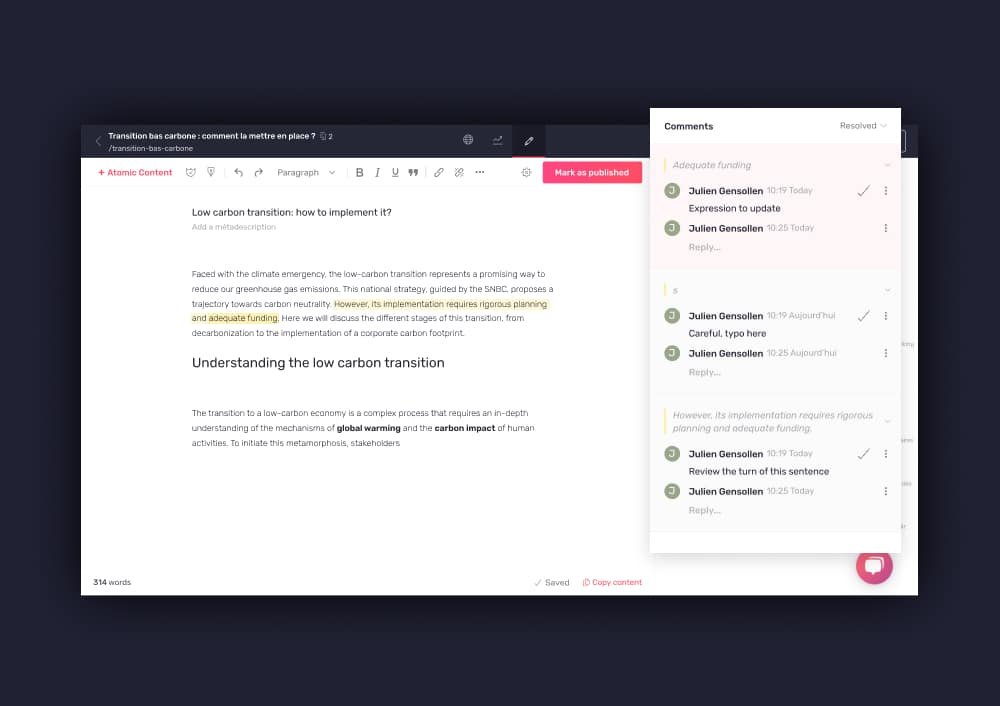The image size is (1000, 706).
Task: Toggle underline formatting
Action: click(x=395, y=172)
